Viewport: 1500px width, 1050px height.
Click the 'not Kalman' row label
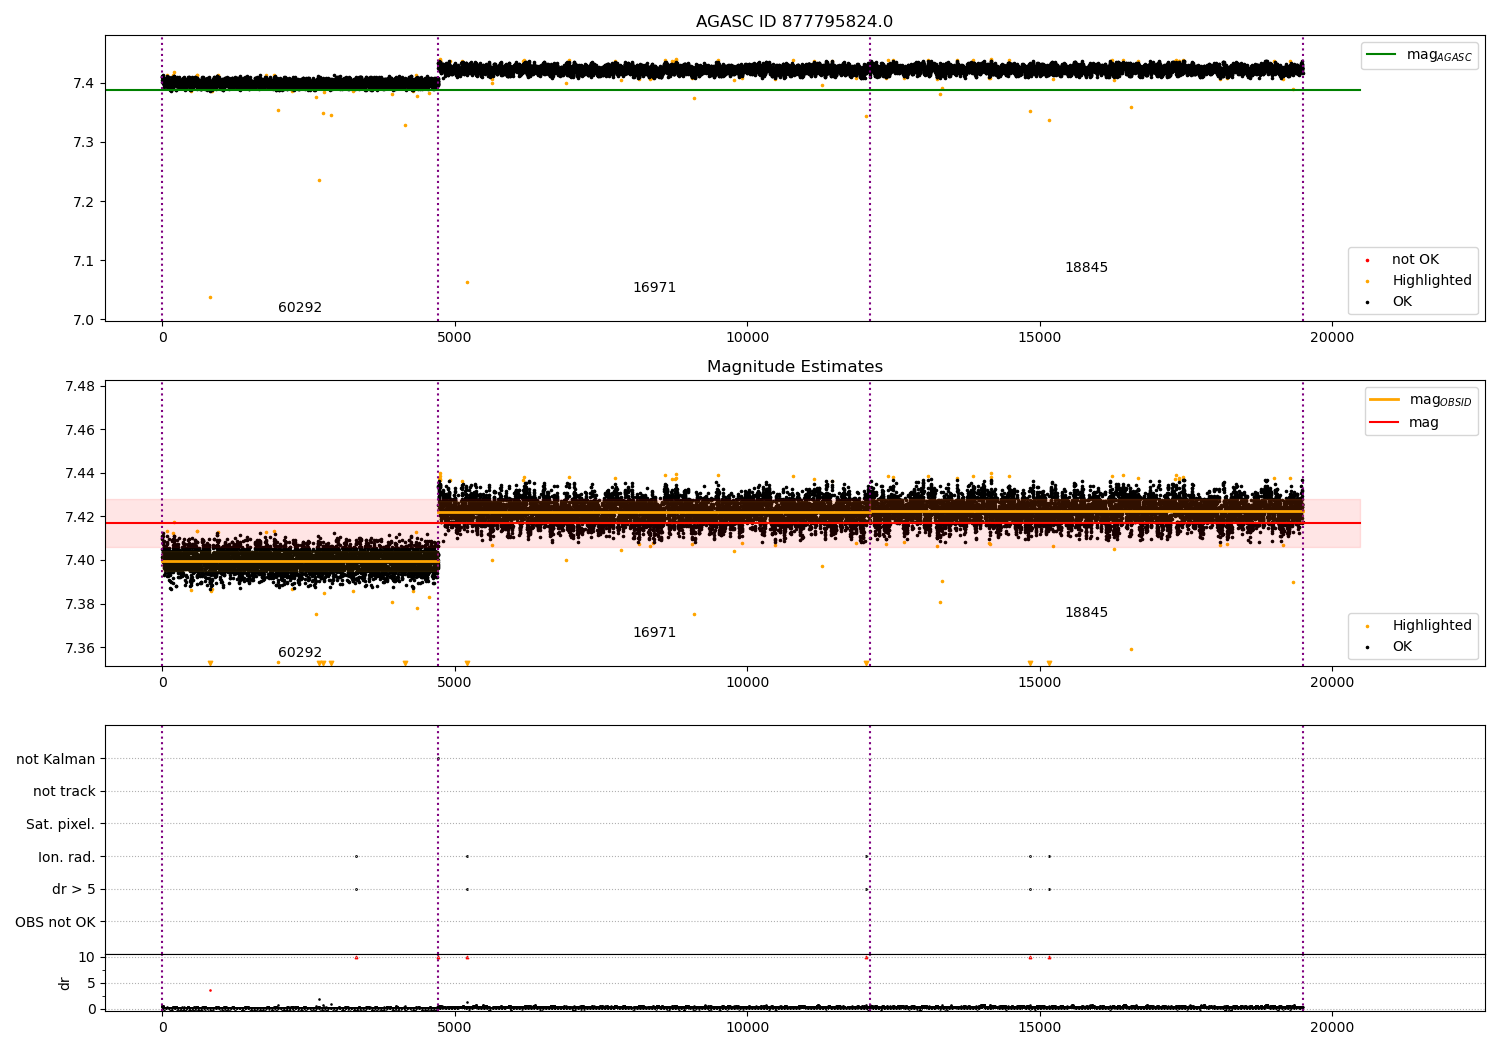[x=56, y=759]
